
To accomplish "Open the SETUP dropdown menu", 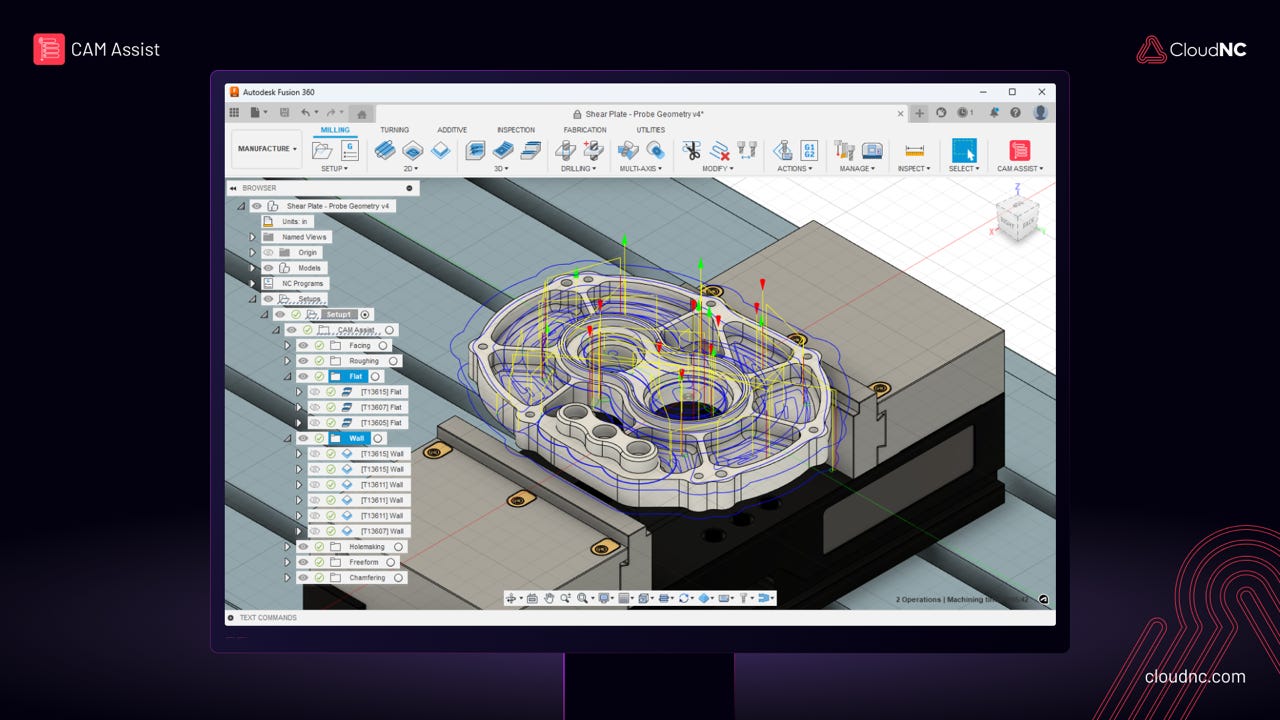I will click(x=334, y=169).
